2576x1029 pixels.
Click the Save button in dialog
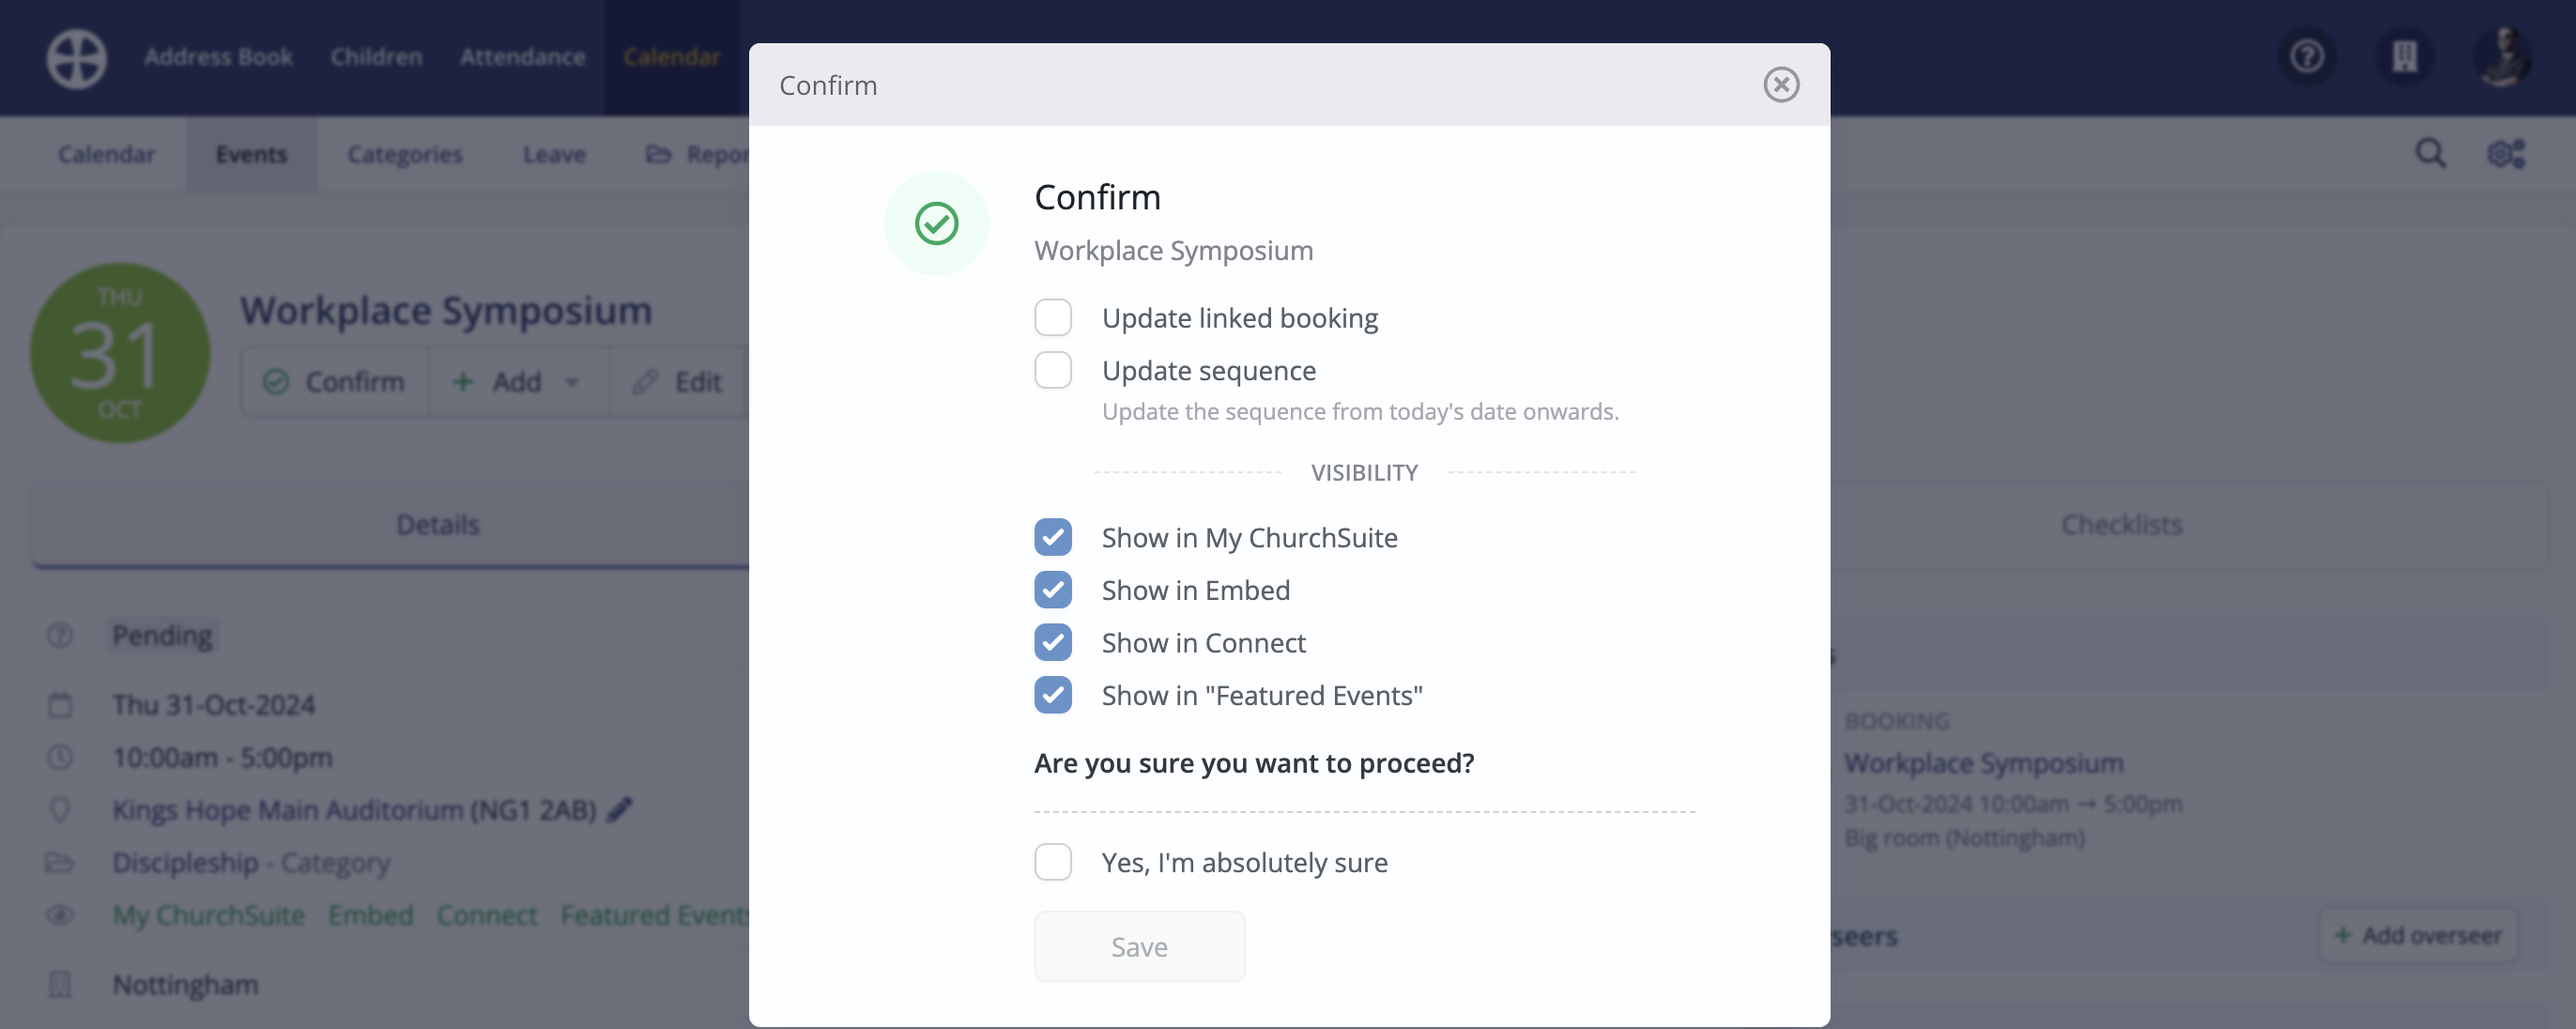[x=1139, y=946]
